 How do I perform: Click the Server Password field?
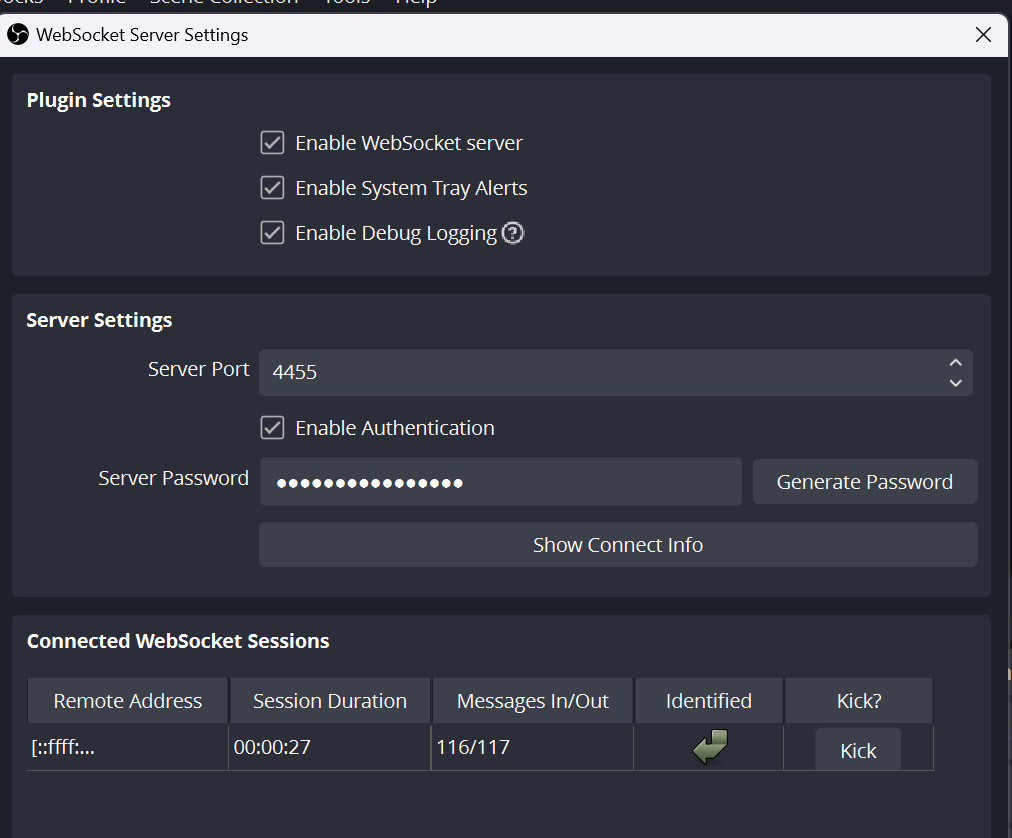click(x=501, y=482)
